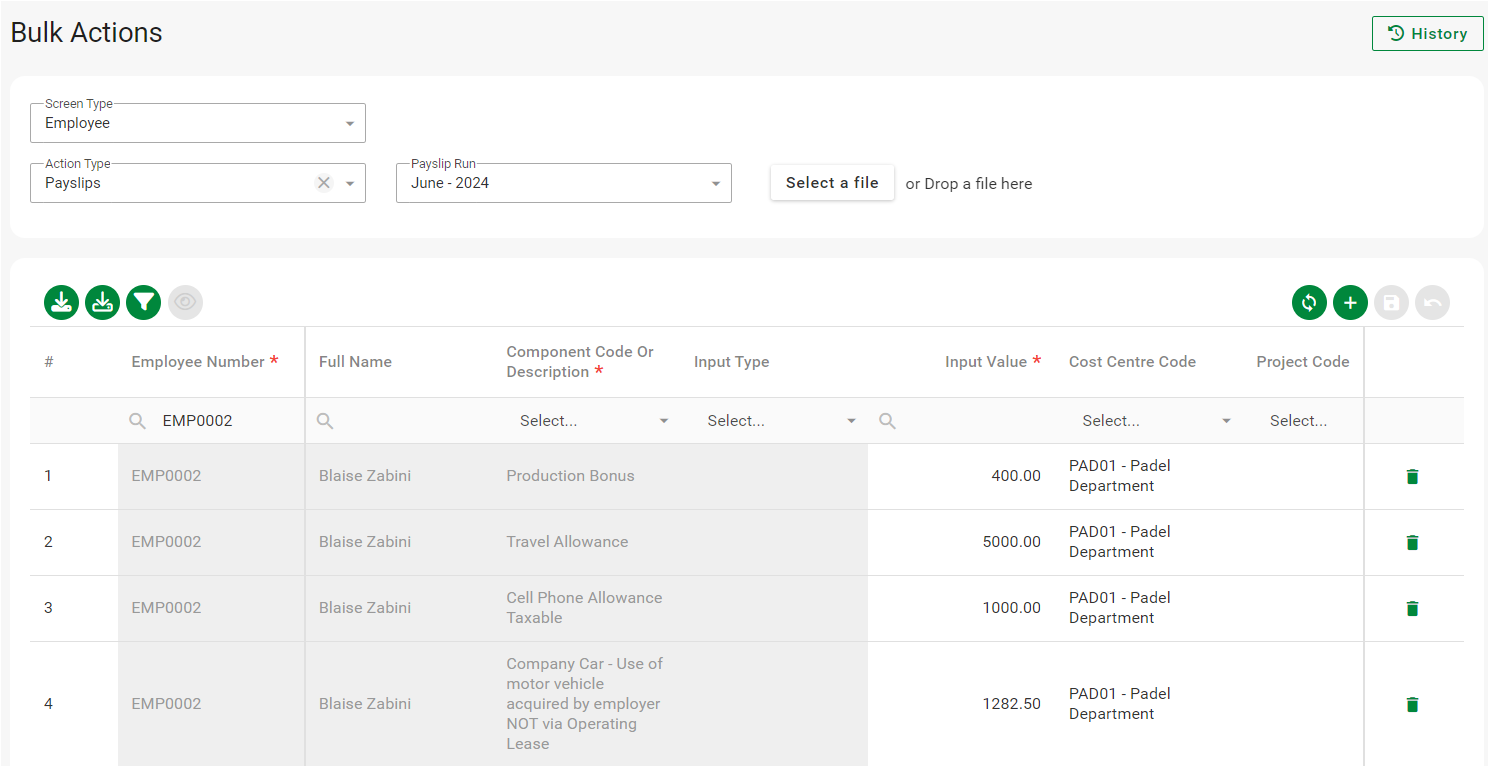Screen dimensions: 1489x767
Task: Click the Employee Number search field
Action: [225, 421]
